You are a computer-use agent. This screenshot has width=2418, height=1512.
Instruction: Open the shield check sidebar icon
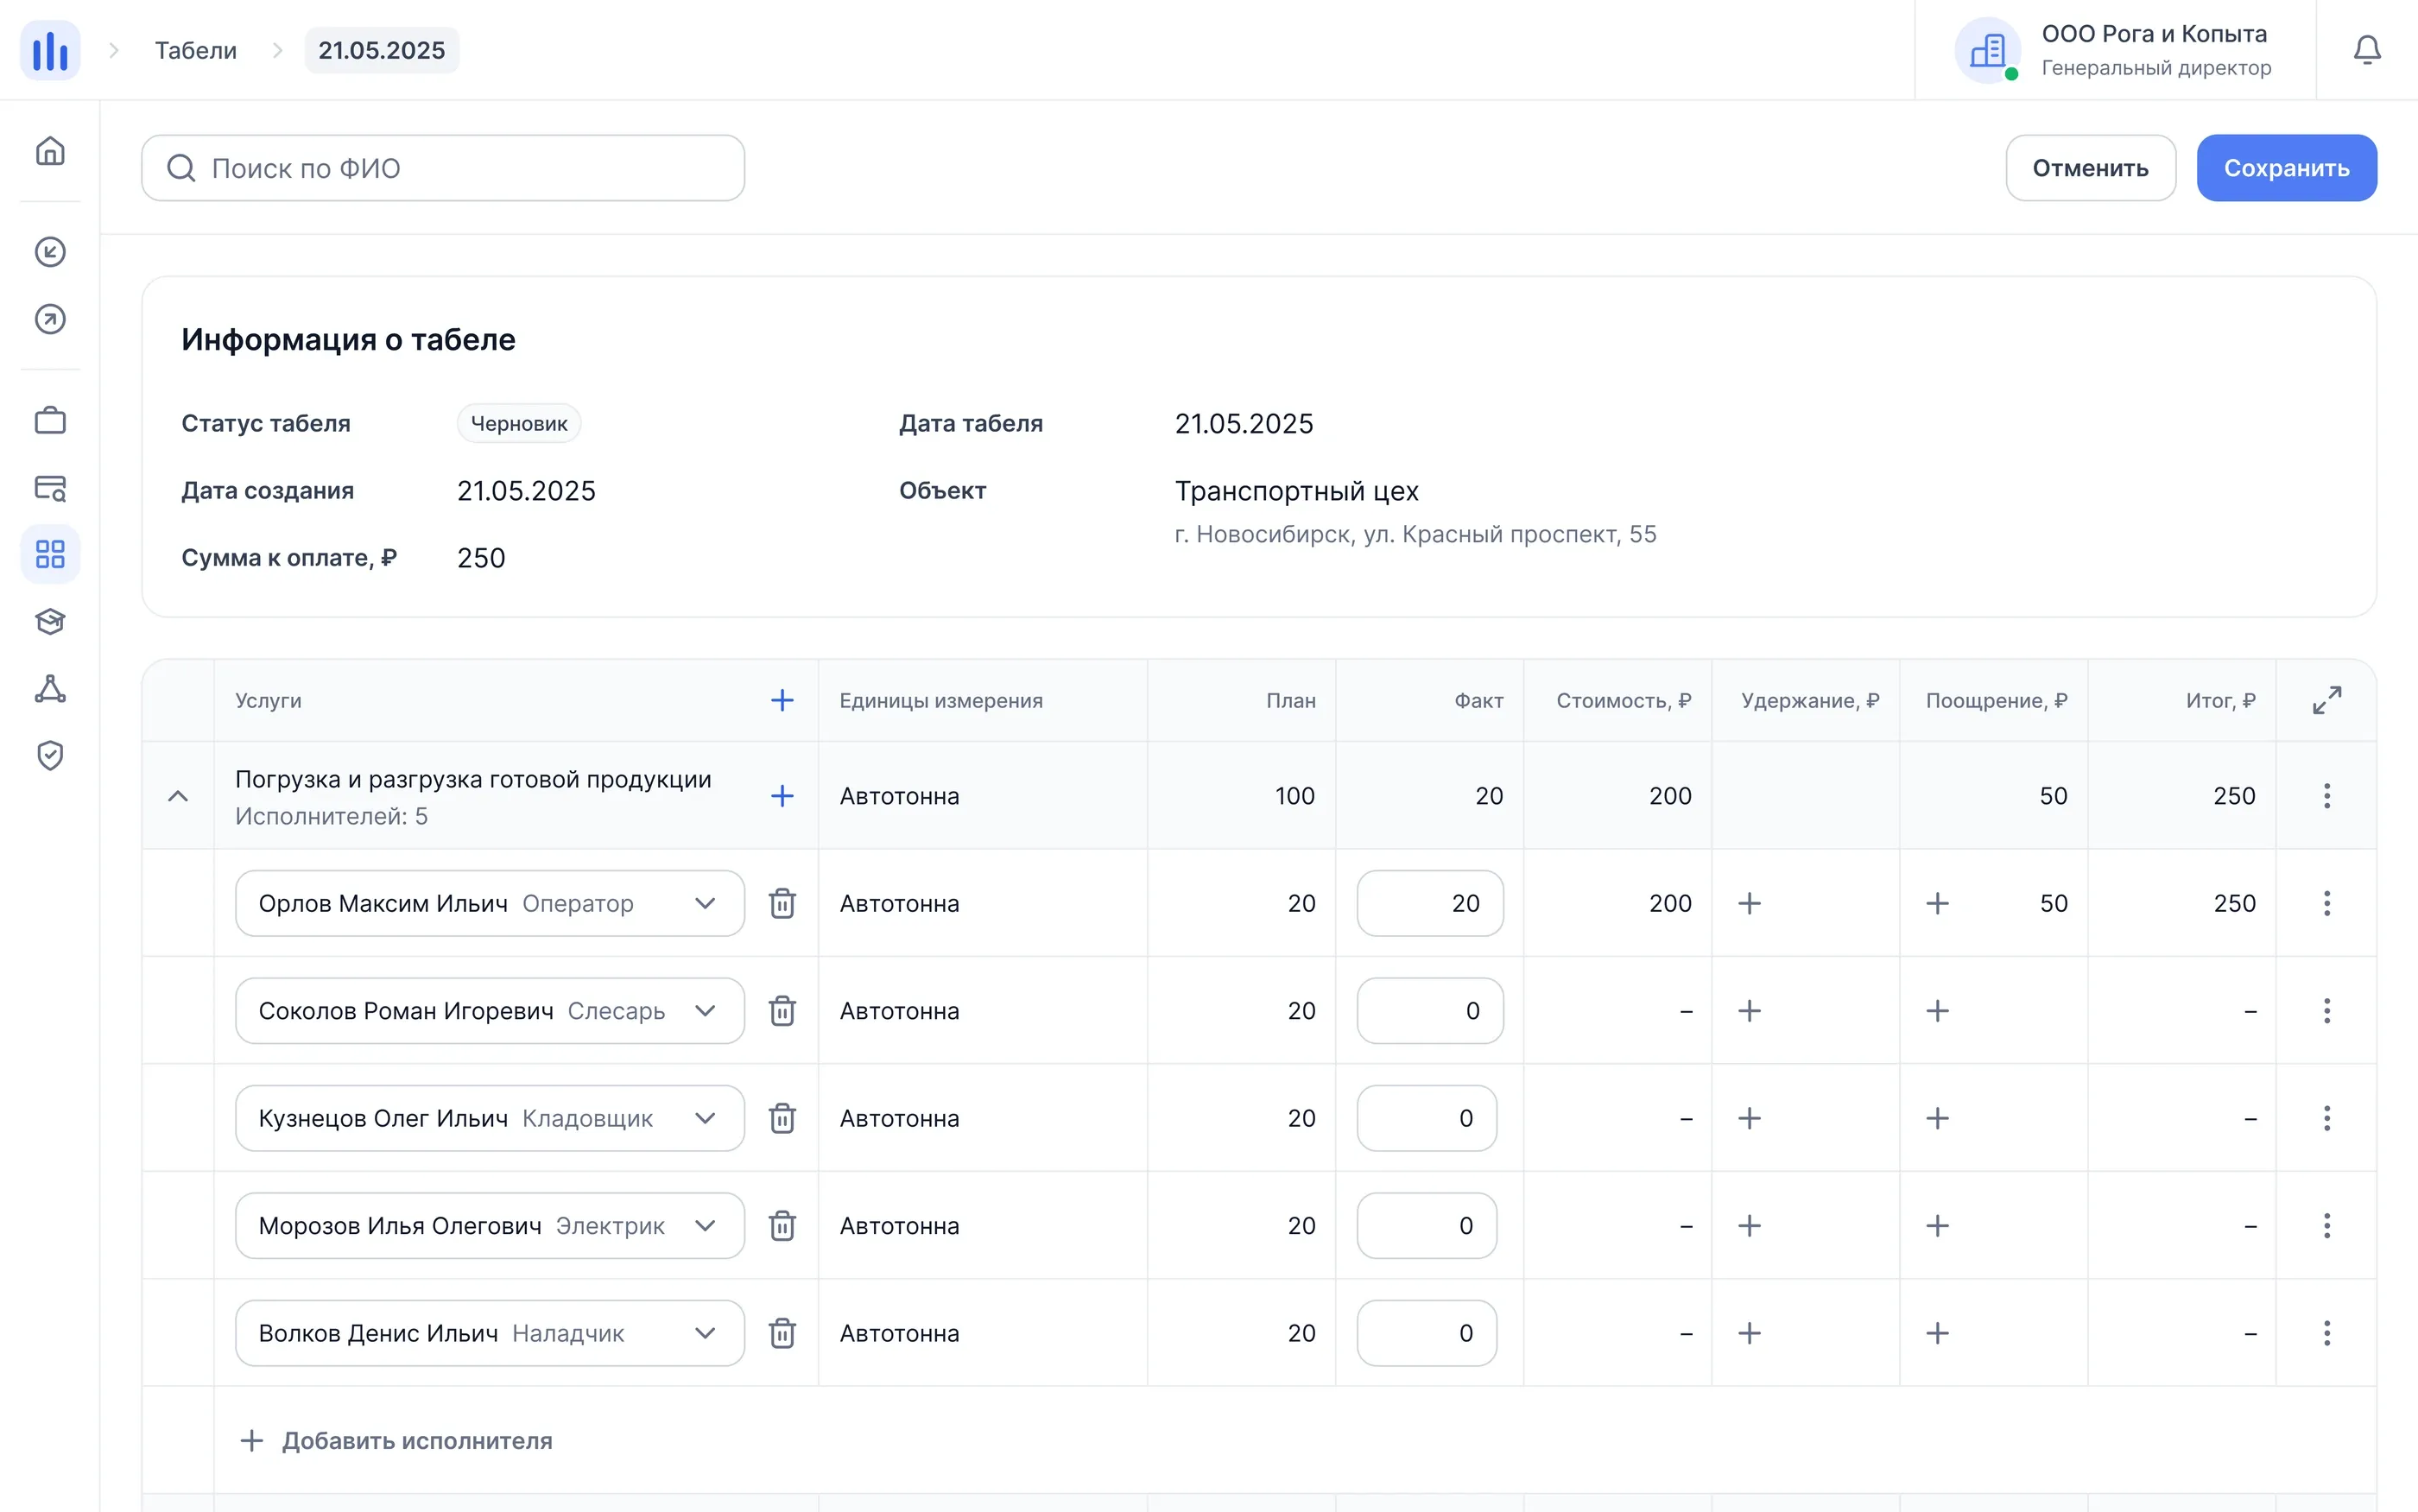(50, 755)
